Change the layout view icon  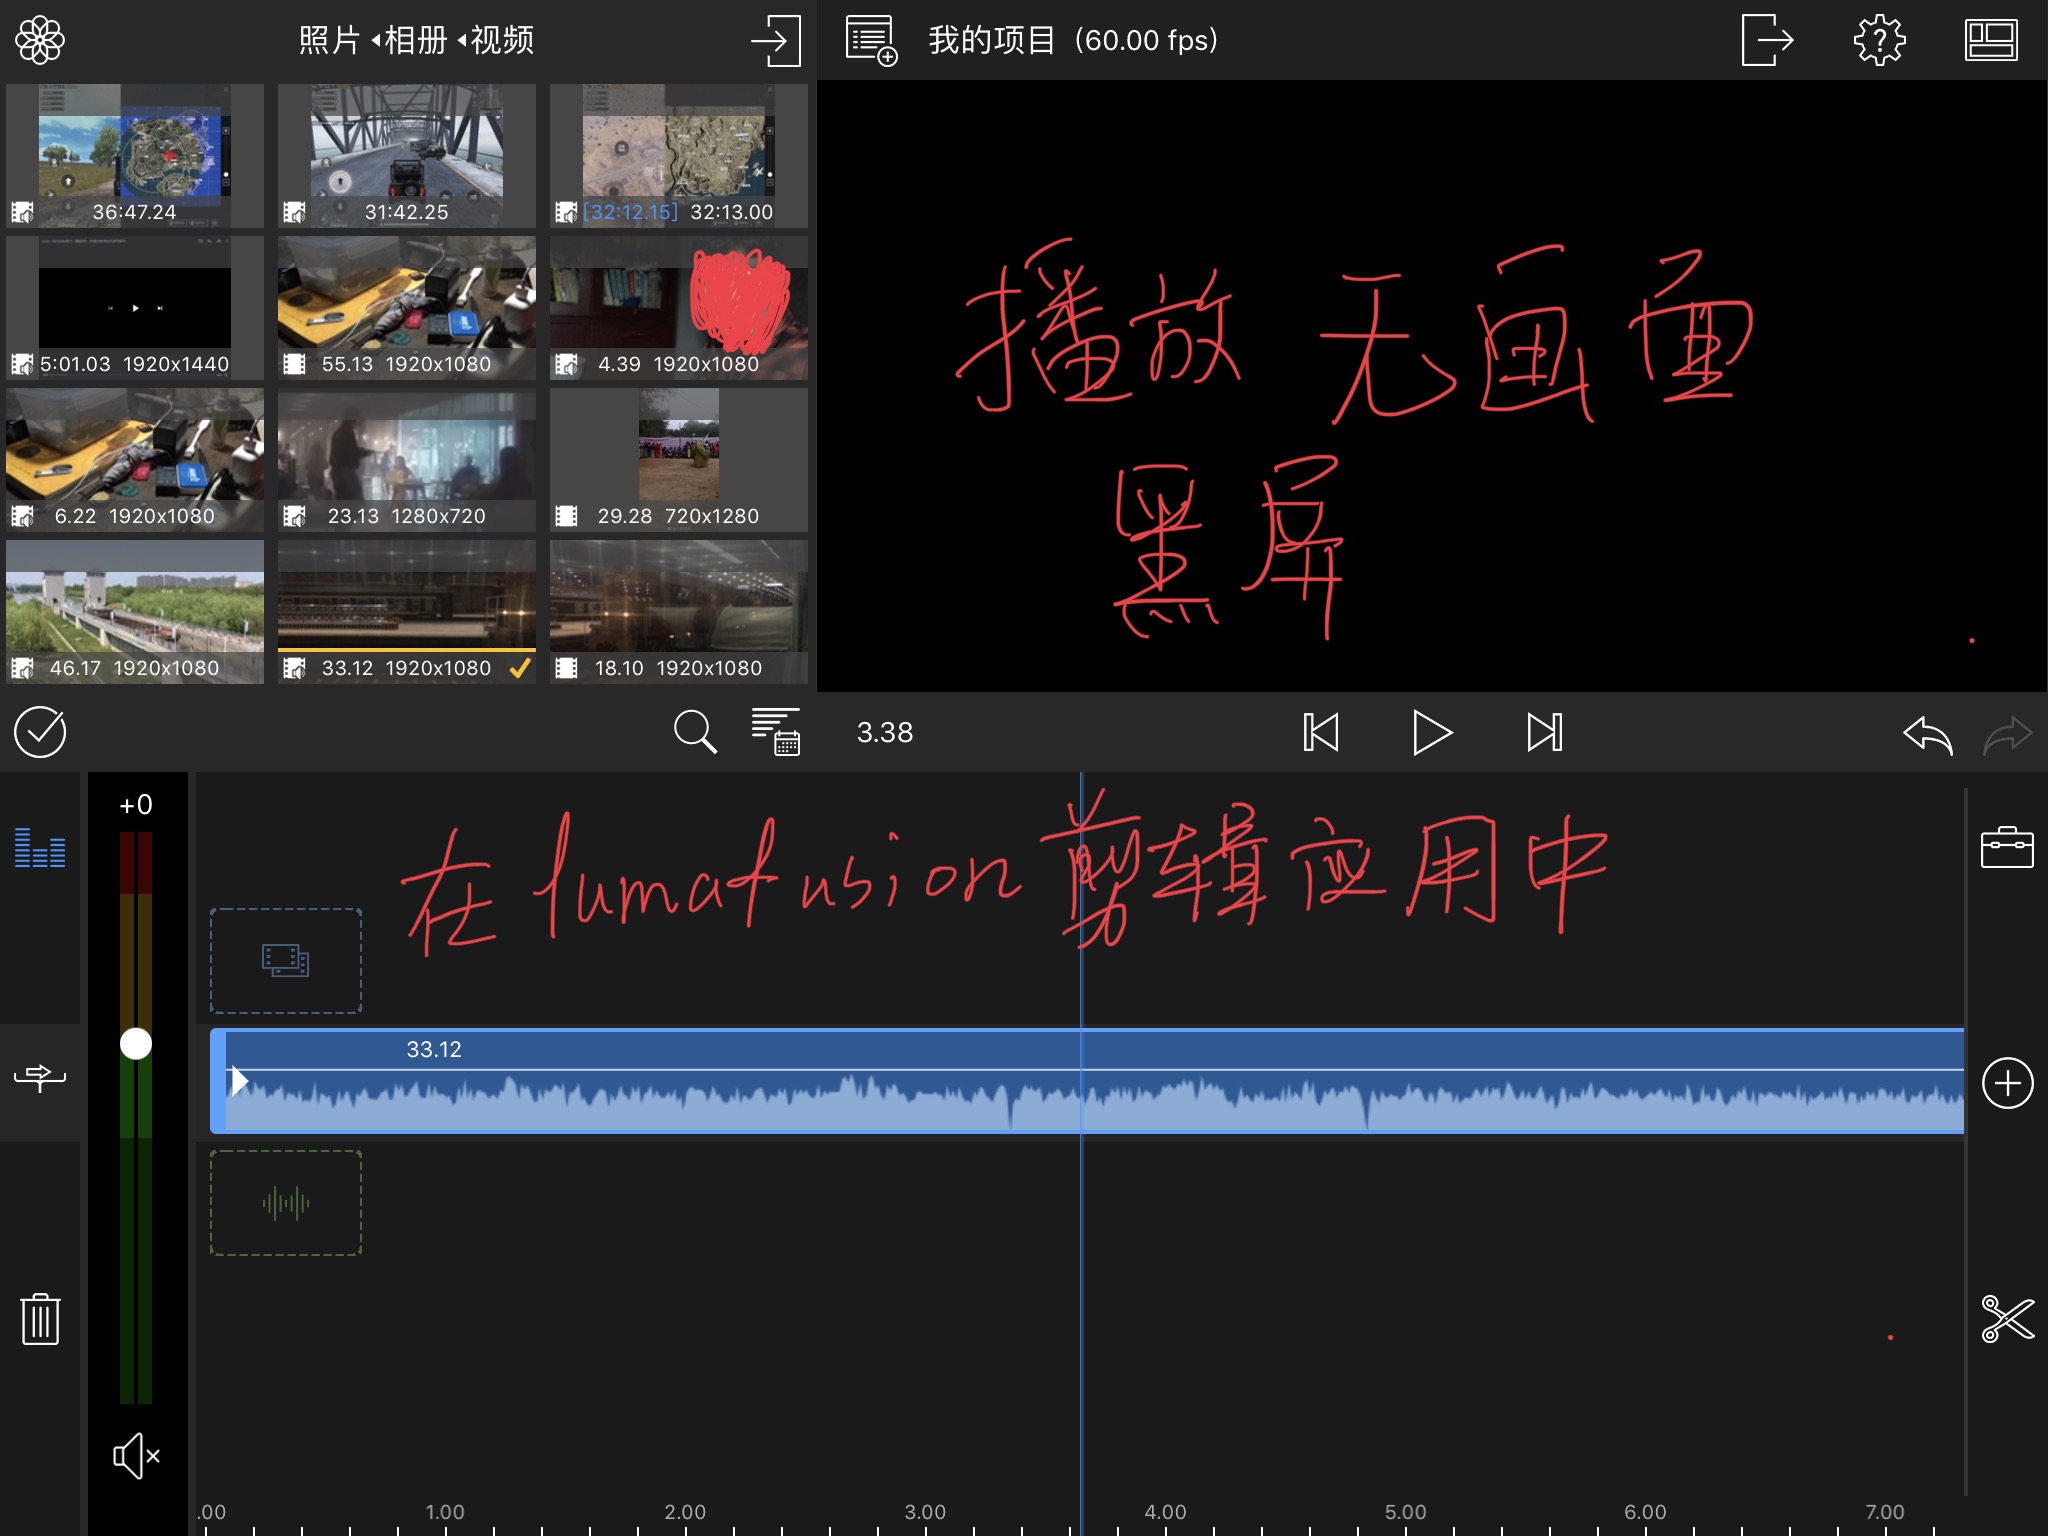[x=1990, y=40]
